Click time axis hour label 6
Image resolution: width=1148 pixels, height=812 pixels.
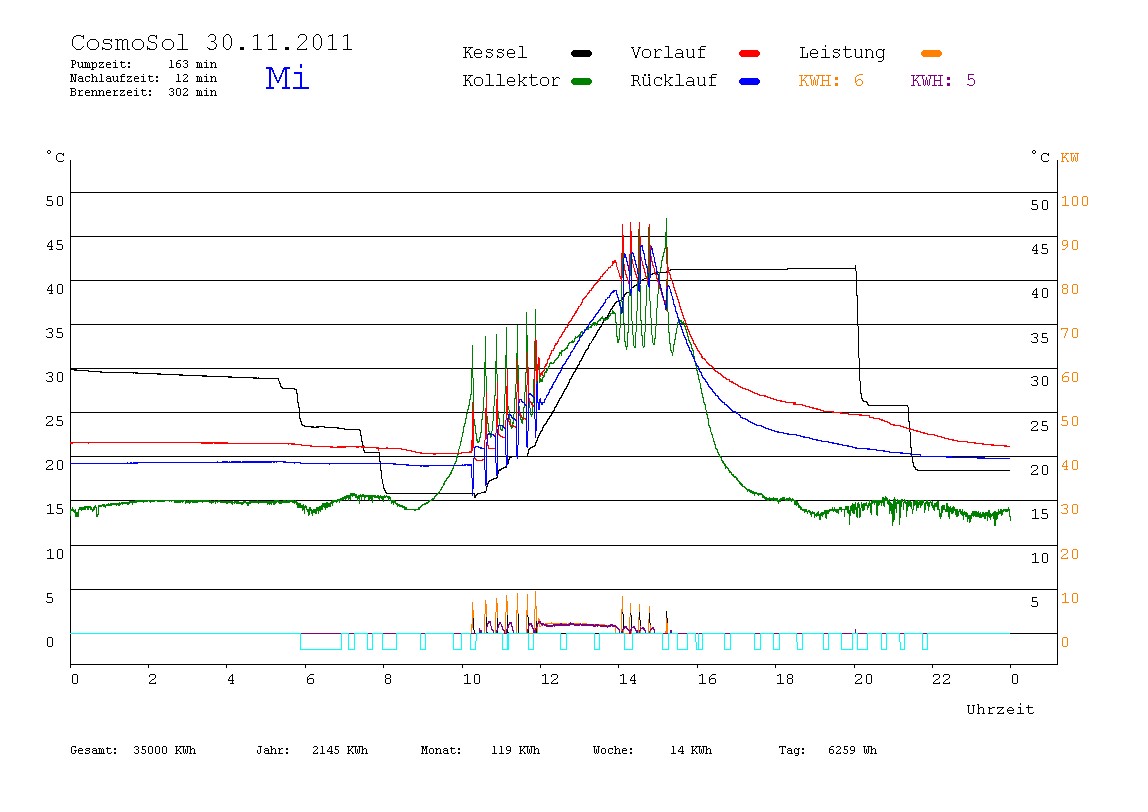310,679
